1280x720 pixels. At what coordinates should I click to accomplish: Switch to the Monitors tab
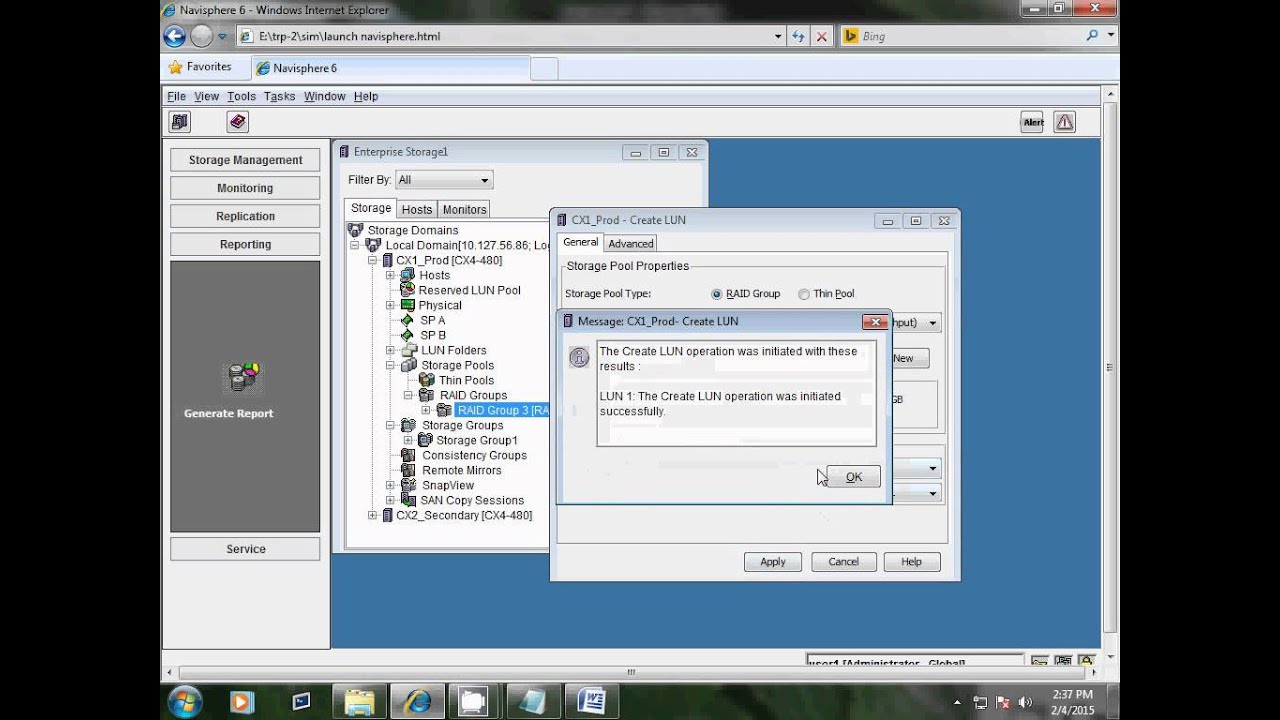coord(464,209)
